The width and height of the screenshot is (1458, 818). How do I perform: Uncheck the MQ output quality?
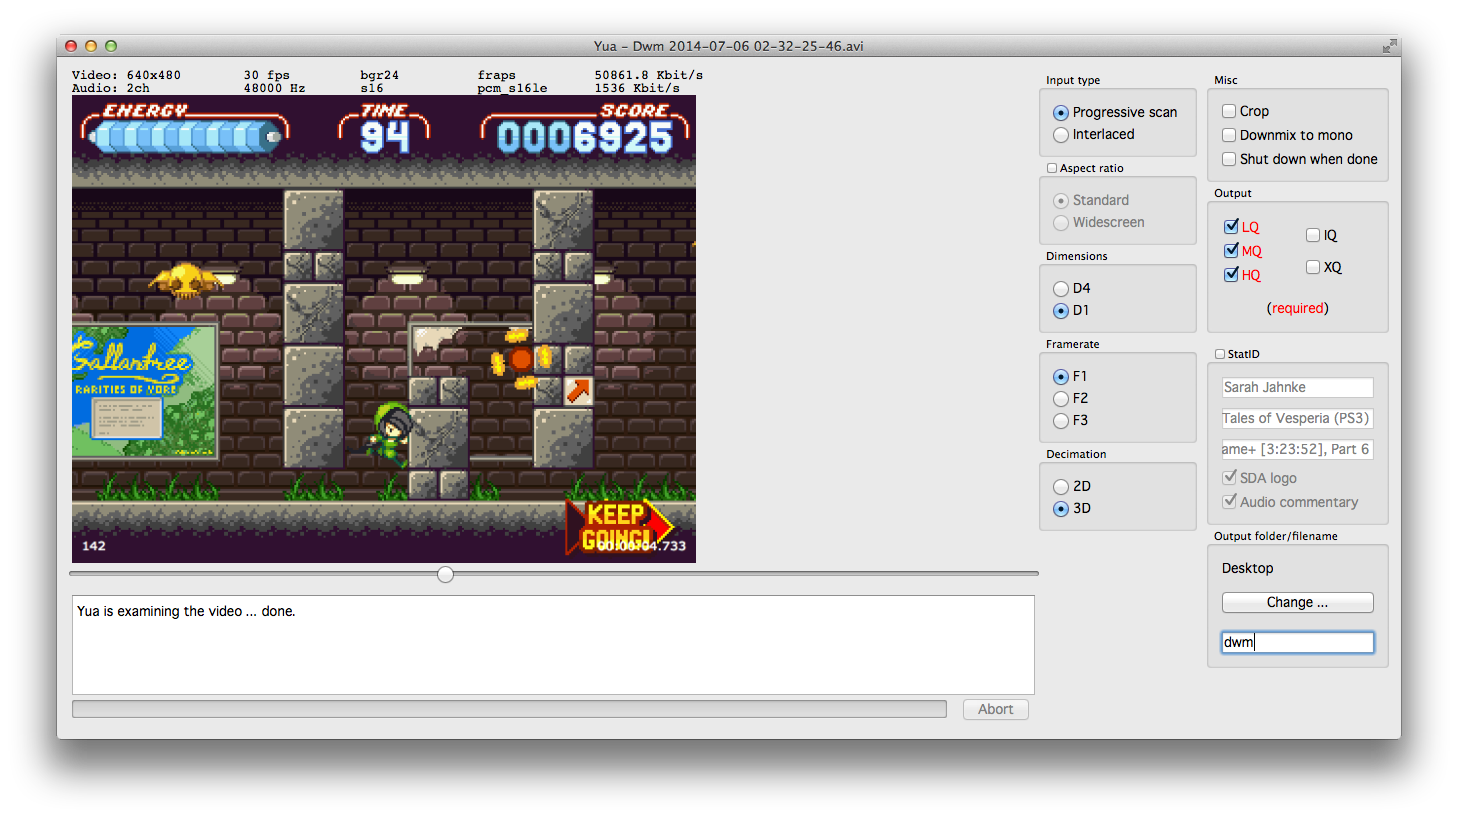tap(1231, 251)
